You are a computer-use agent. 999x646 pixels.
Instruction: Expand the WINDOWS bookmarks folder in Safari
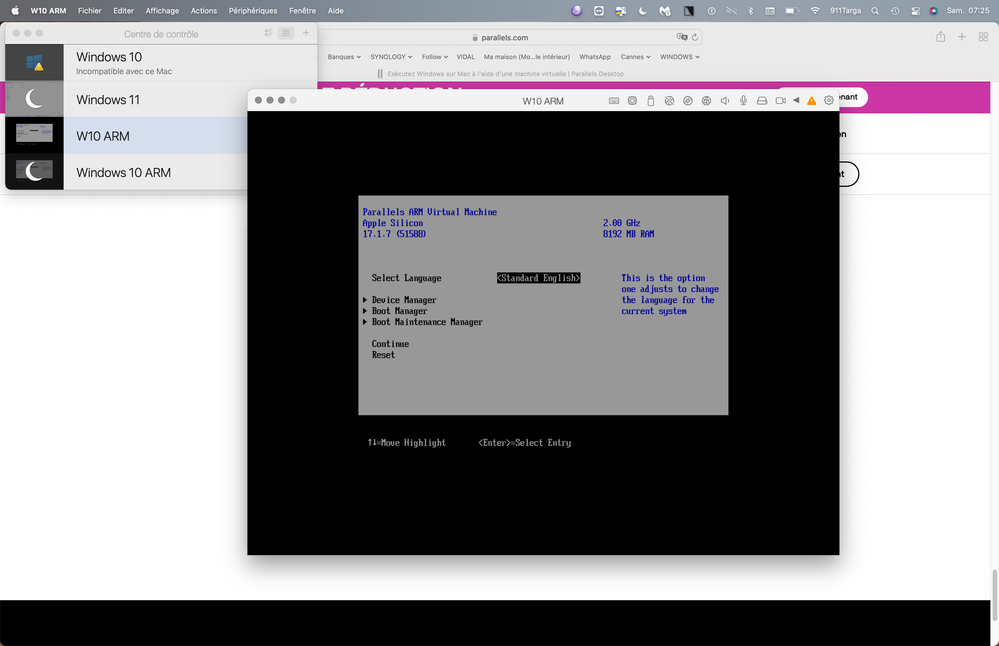click(680, 57)
